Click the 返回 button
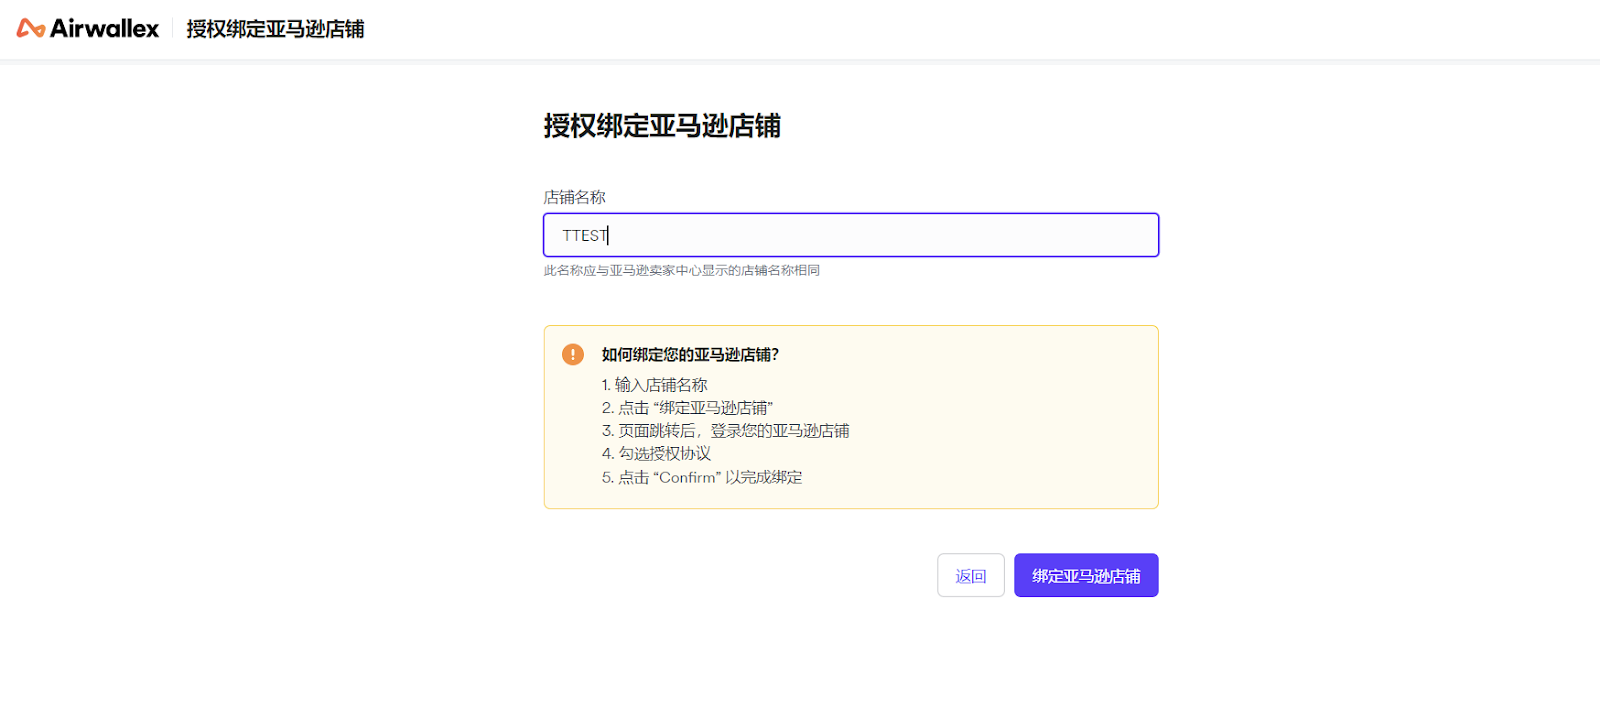The image size is (1600, 708). pyautogui.click(x=971, y=576)
